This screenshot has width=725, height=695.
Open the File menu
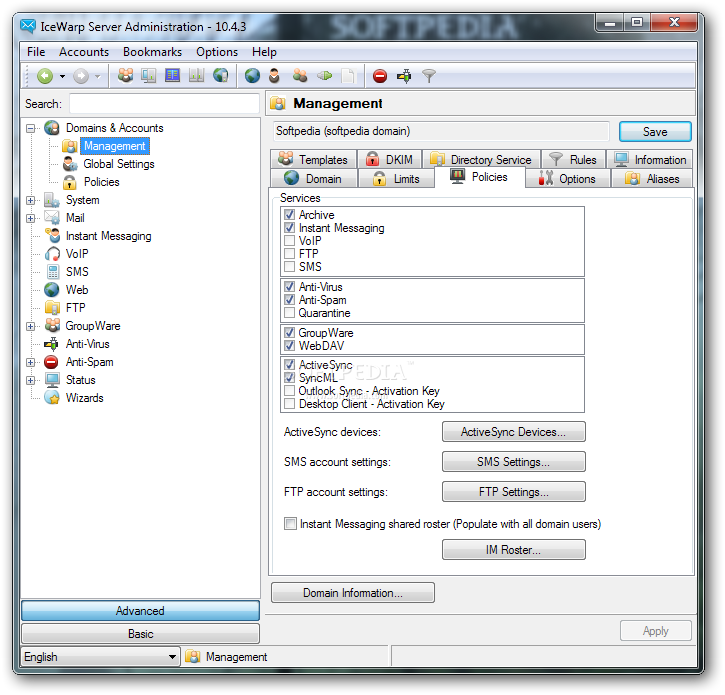[x=36, y=52]
